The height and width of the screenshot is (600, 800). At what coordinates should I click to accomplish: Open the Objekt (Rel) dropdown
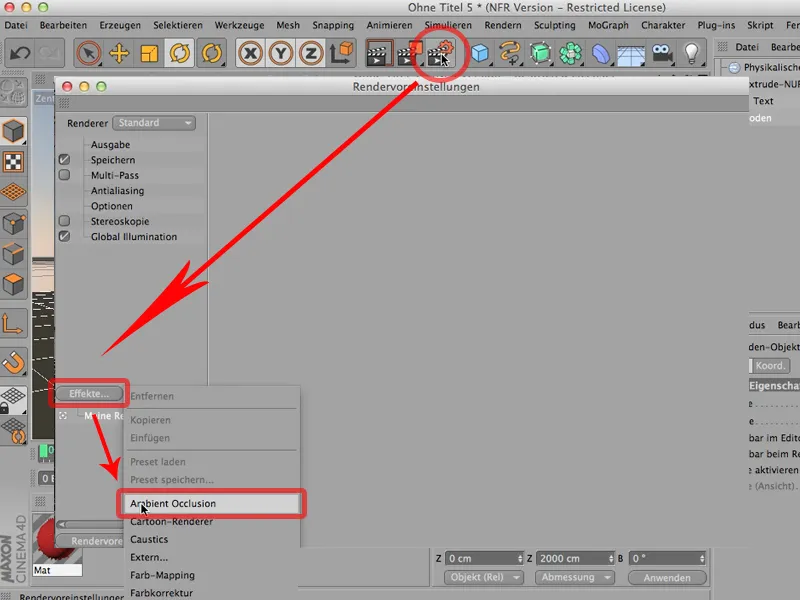click(x=484, y=577)
